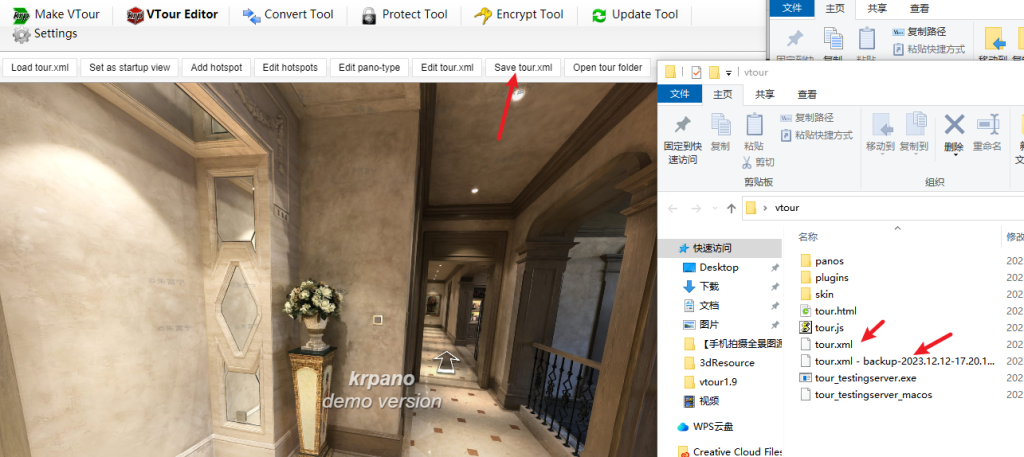The width and height of the screenshot is (1024, 457).
Task: Click Set as startup view button
Action: tap(129, 68)
